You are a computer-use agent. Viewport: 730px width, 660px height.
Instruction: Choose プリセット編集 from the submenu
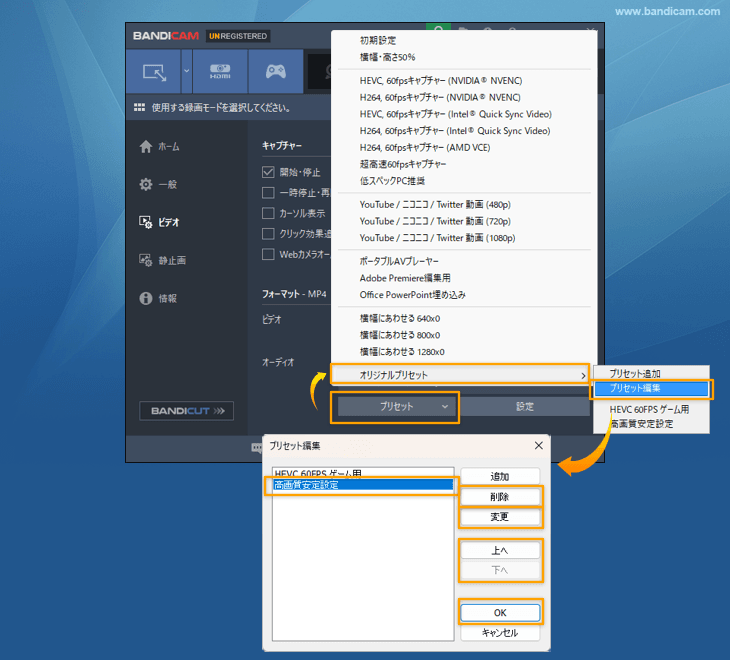point(650,388)
